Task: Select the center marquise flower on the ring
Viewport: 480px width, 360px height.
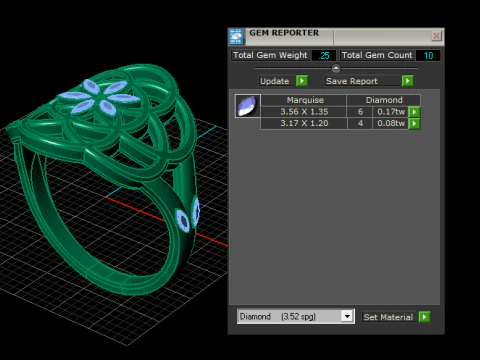Action: (100, 97)
